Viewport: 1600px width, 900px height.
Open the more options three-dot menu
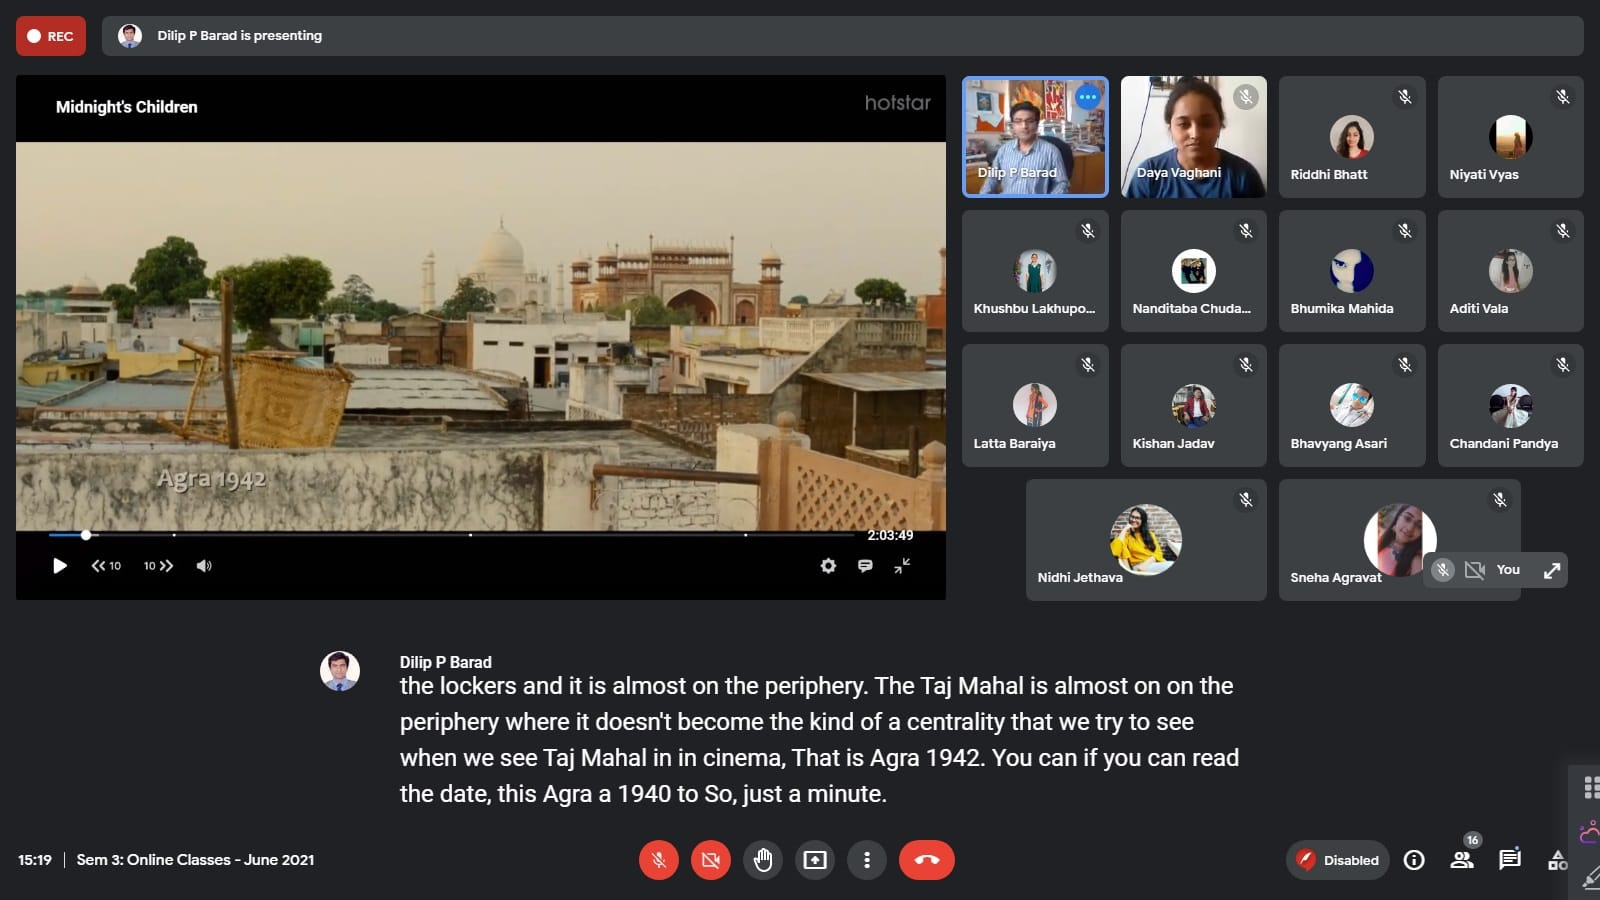point(867,860)
